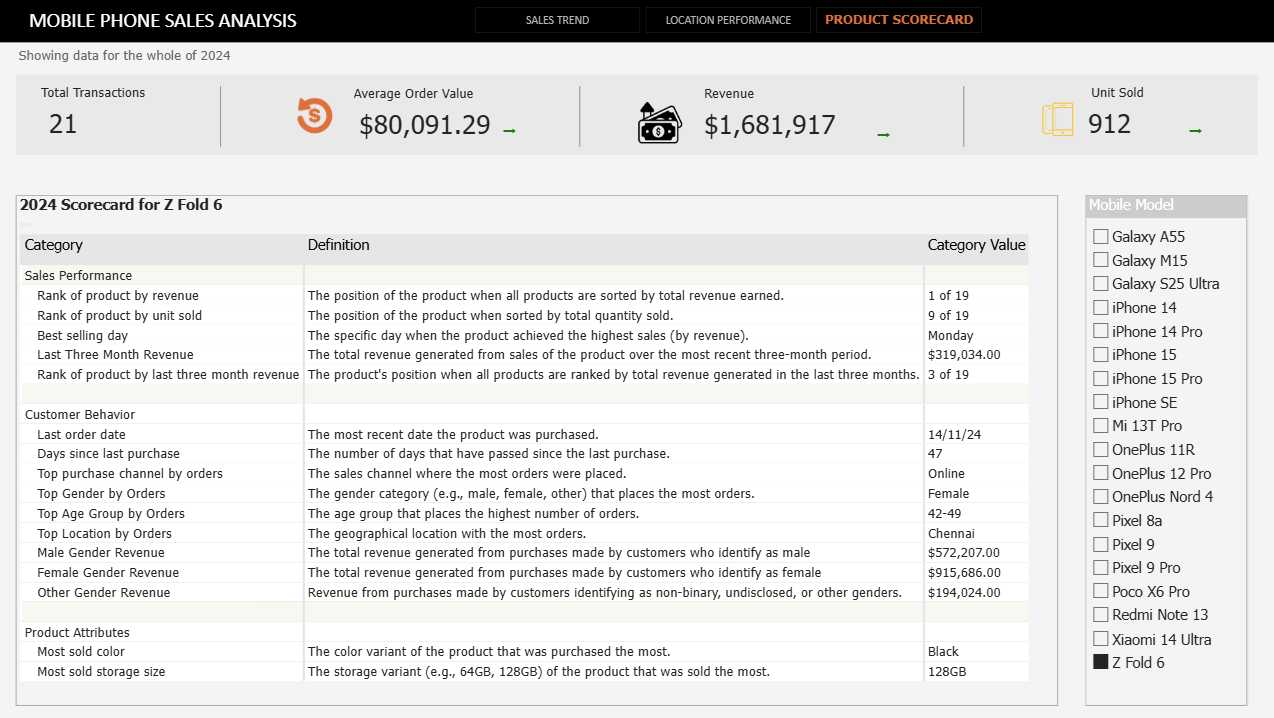Tick the OnePlus 11R checkbox

coord(1101,450)
